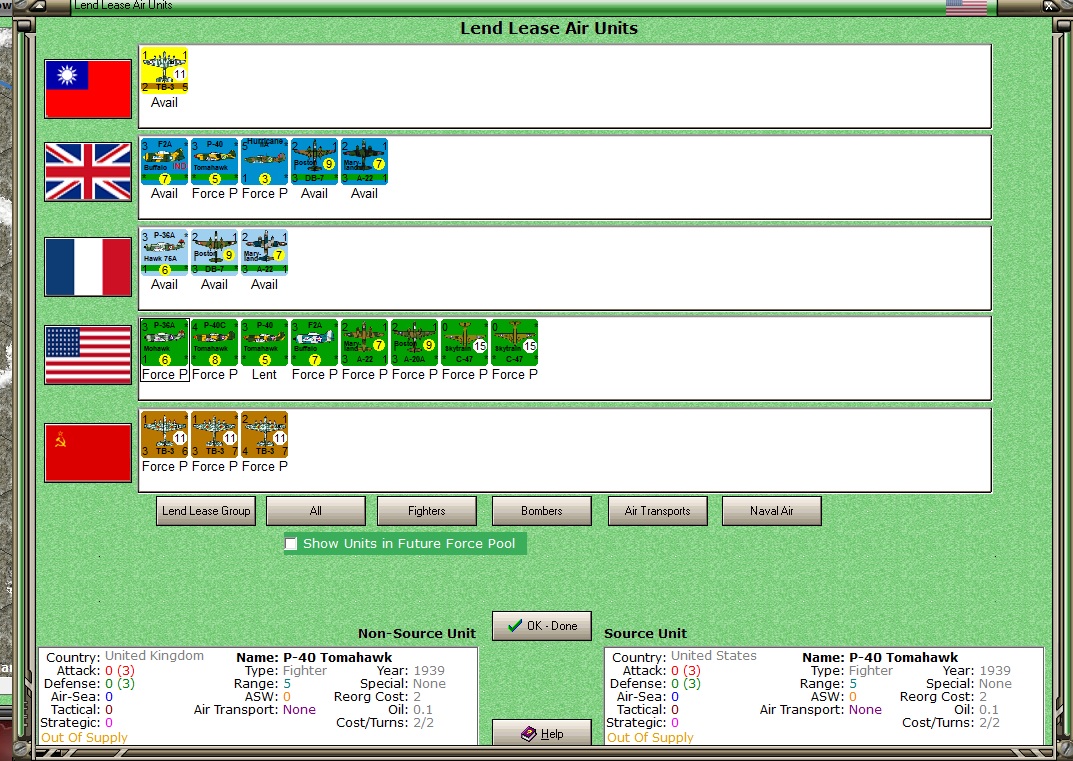
Task: Select the UK F2A Buffalo fighter unit
Action: (164, 162)
